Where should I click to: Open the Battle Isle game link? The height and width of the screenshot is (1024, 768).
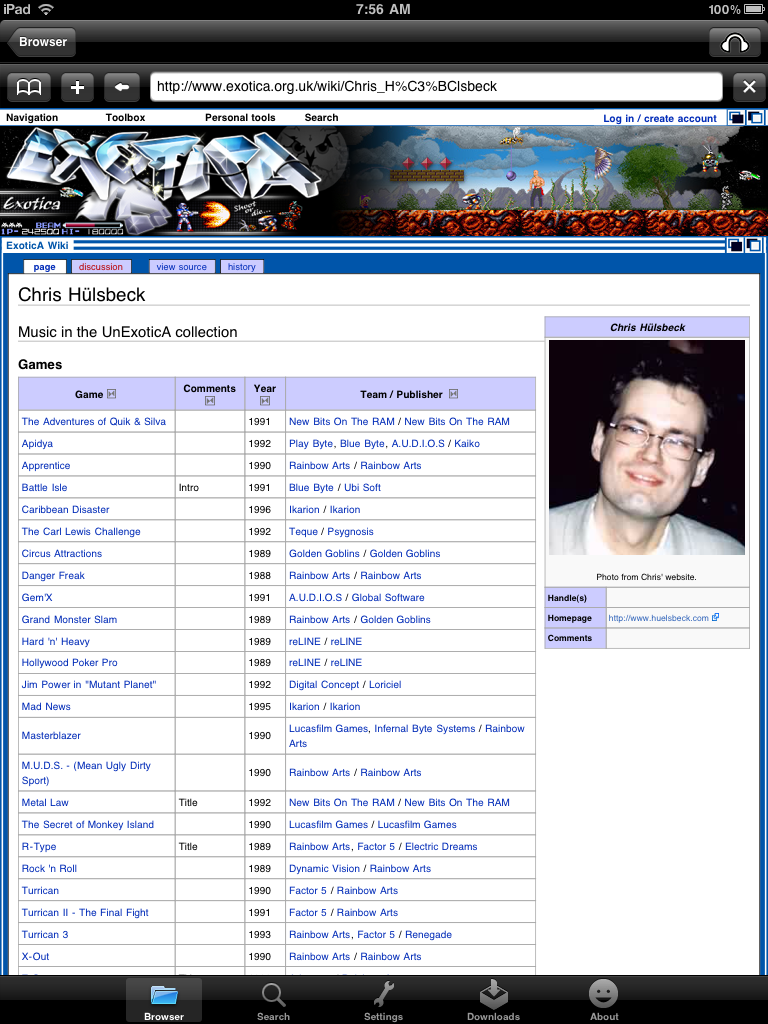44,487
